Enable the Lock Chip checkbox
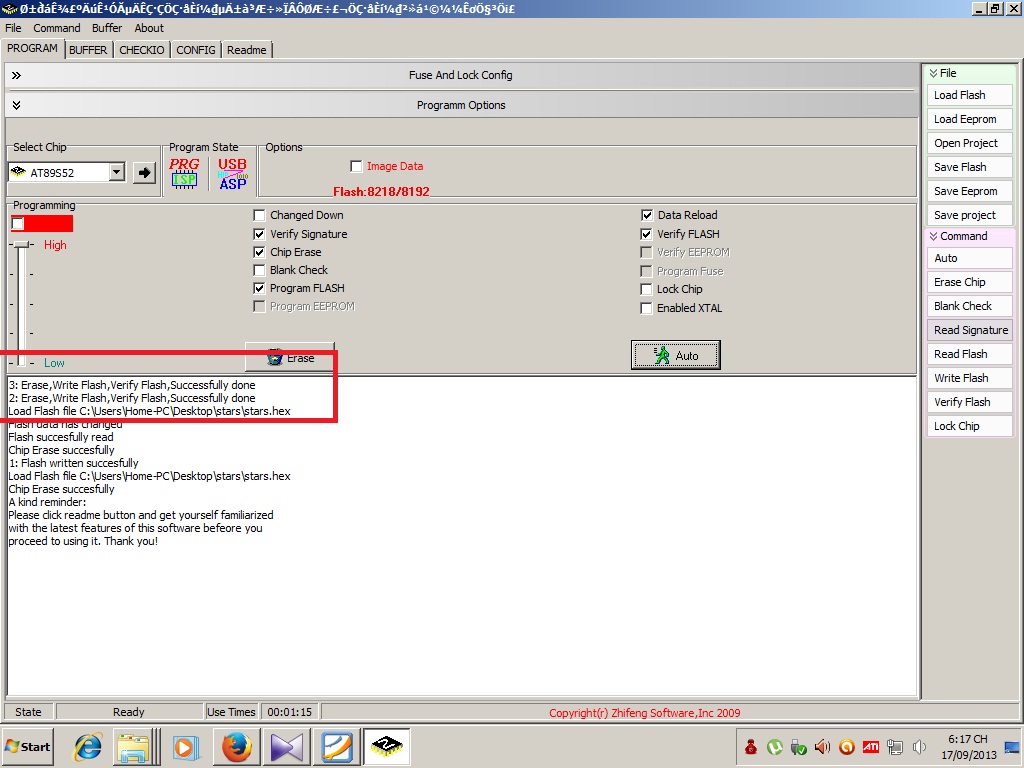The height and width of the screenshot is (768, 1024). coord(647,289)
